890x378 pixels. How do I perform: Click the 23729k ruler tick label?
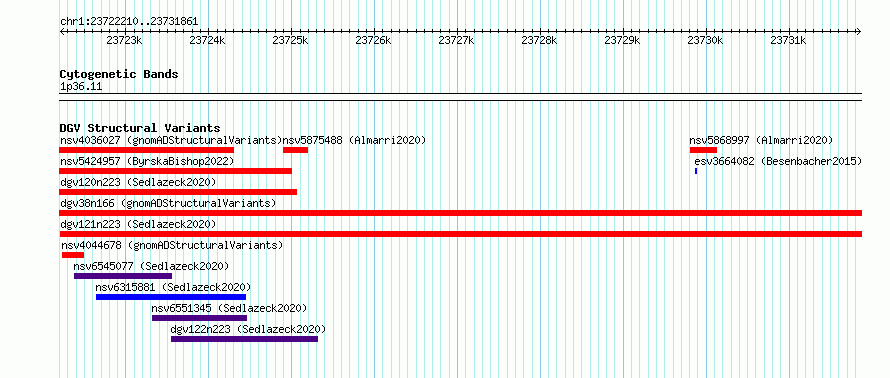(622, 40)
